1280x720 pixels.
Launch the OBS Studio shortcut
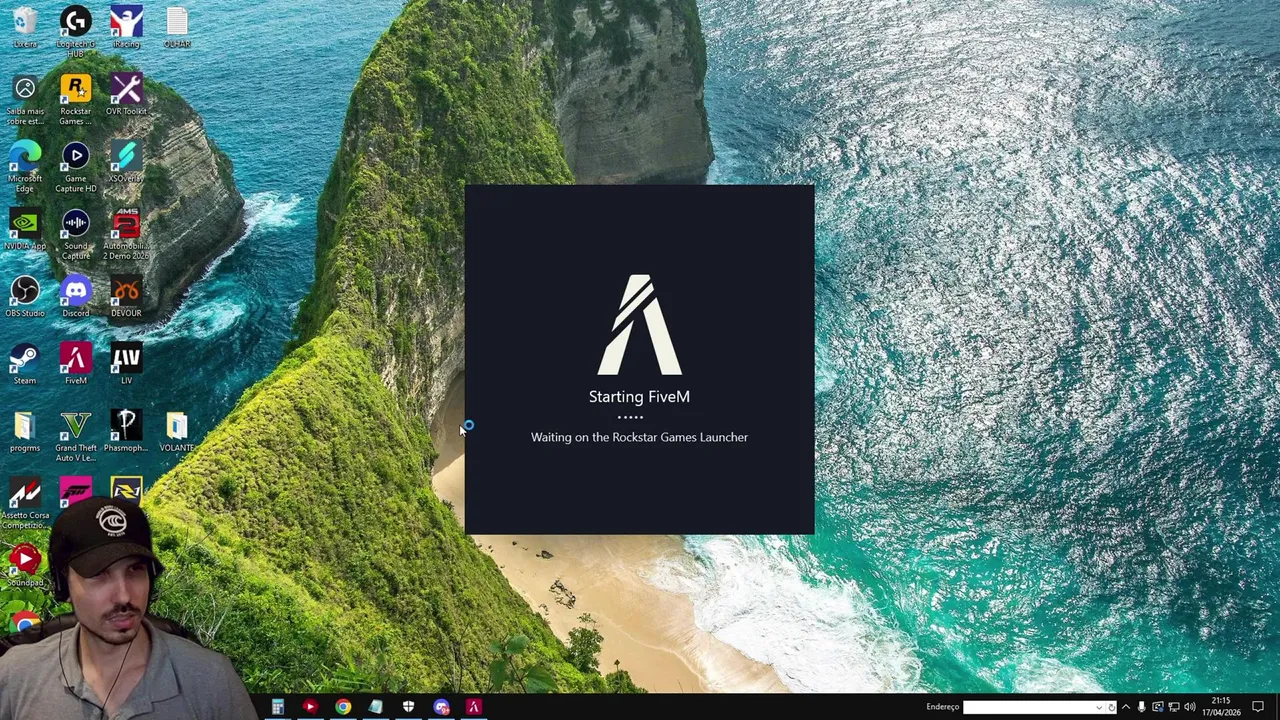[x=25, y=297]
